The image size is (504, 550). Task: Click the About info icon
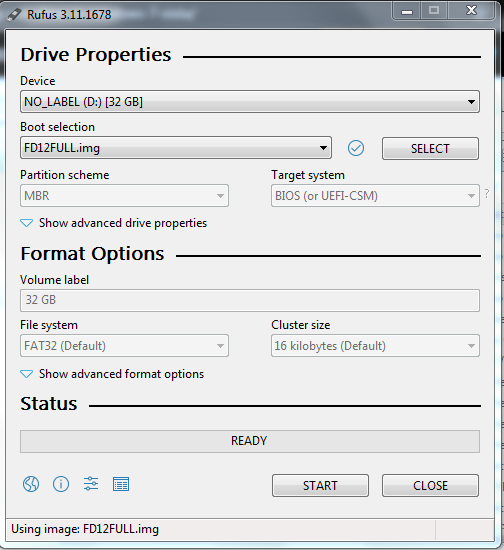click(x=61, y=484)
